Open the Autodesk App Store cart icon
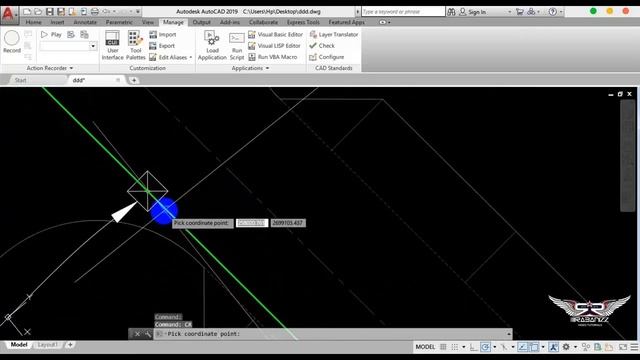Viewport: 640px width, 360px height. click(519, 12)
